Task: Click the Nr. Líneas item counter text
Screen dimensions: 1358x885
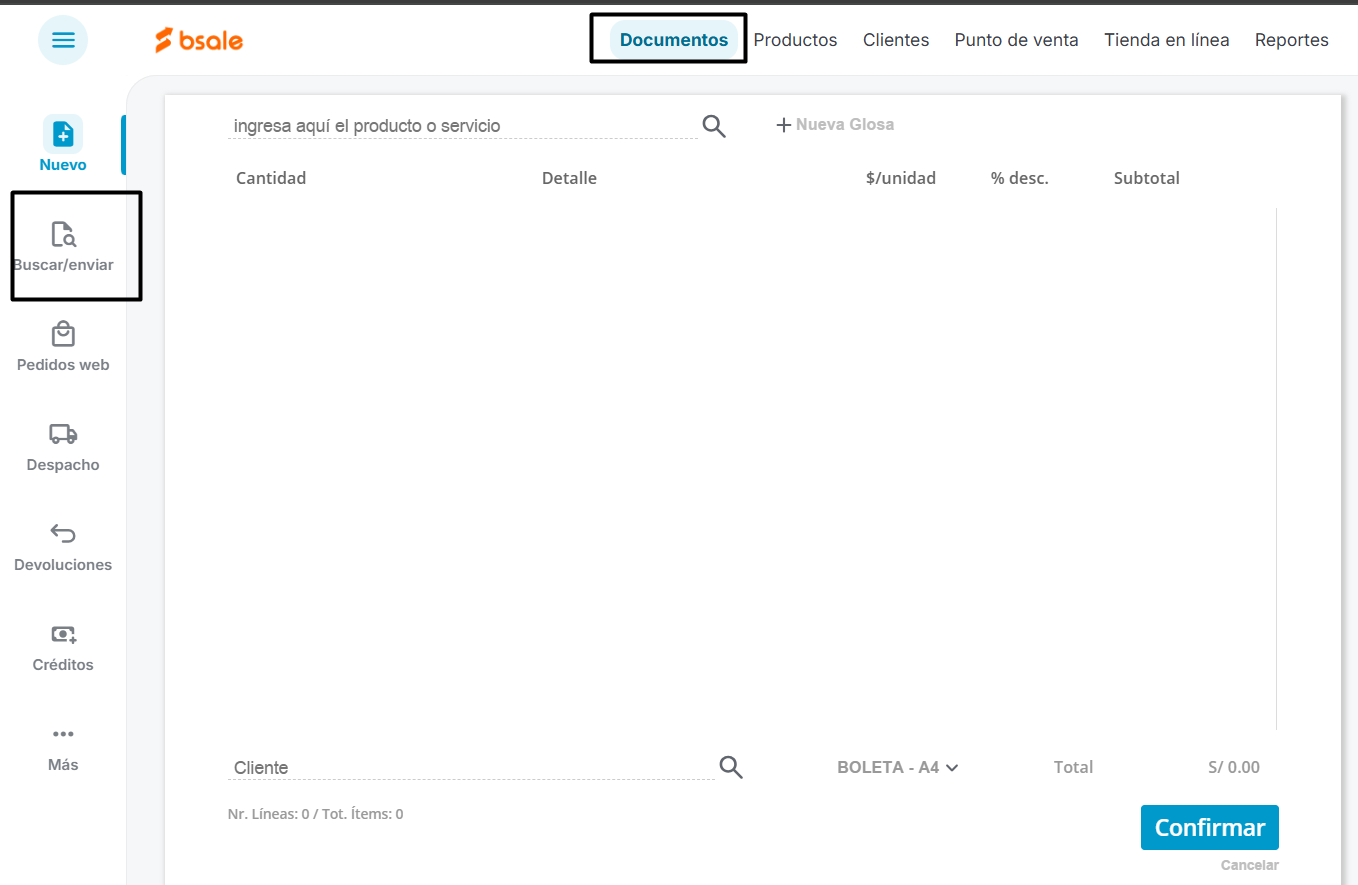Action: tap(316, 814)
